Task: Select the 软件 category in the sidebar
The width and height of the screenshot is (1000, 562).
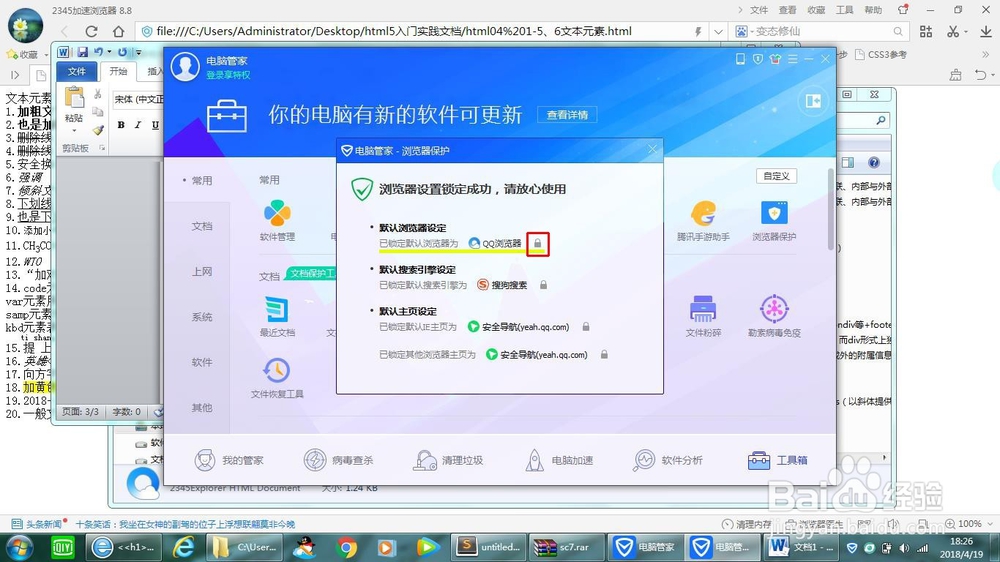Action: pyautogui.click(x=202, y=362)
